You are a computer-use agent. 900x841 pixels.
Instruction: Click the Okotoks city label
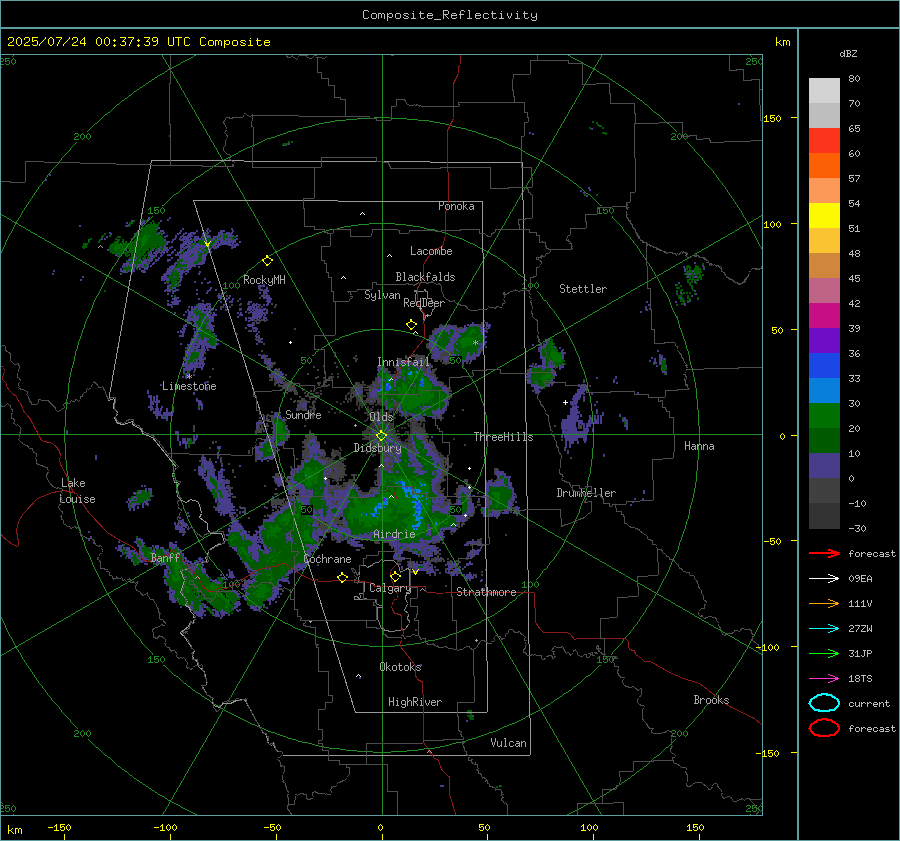400,667
